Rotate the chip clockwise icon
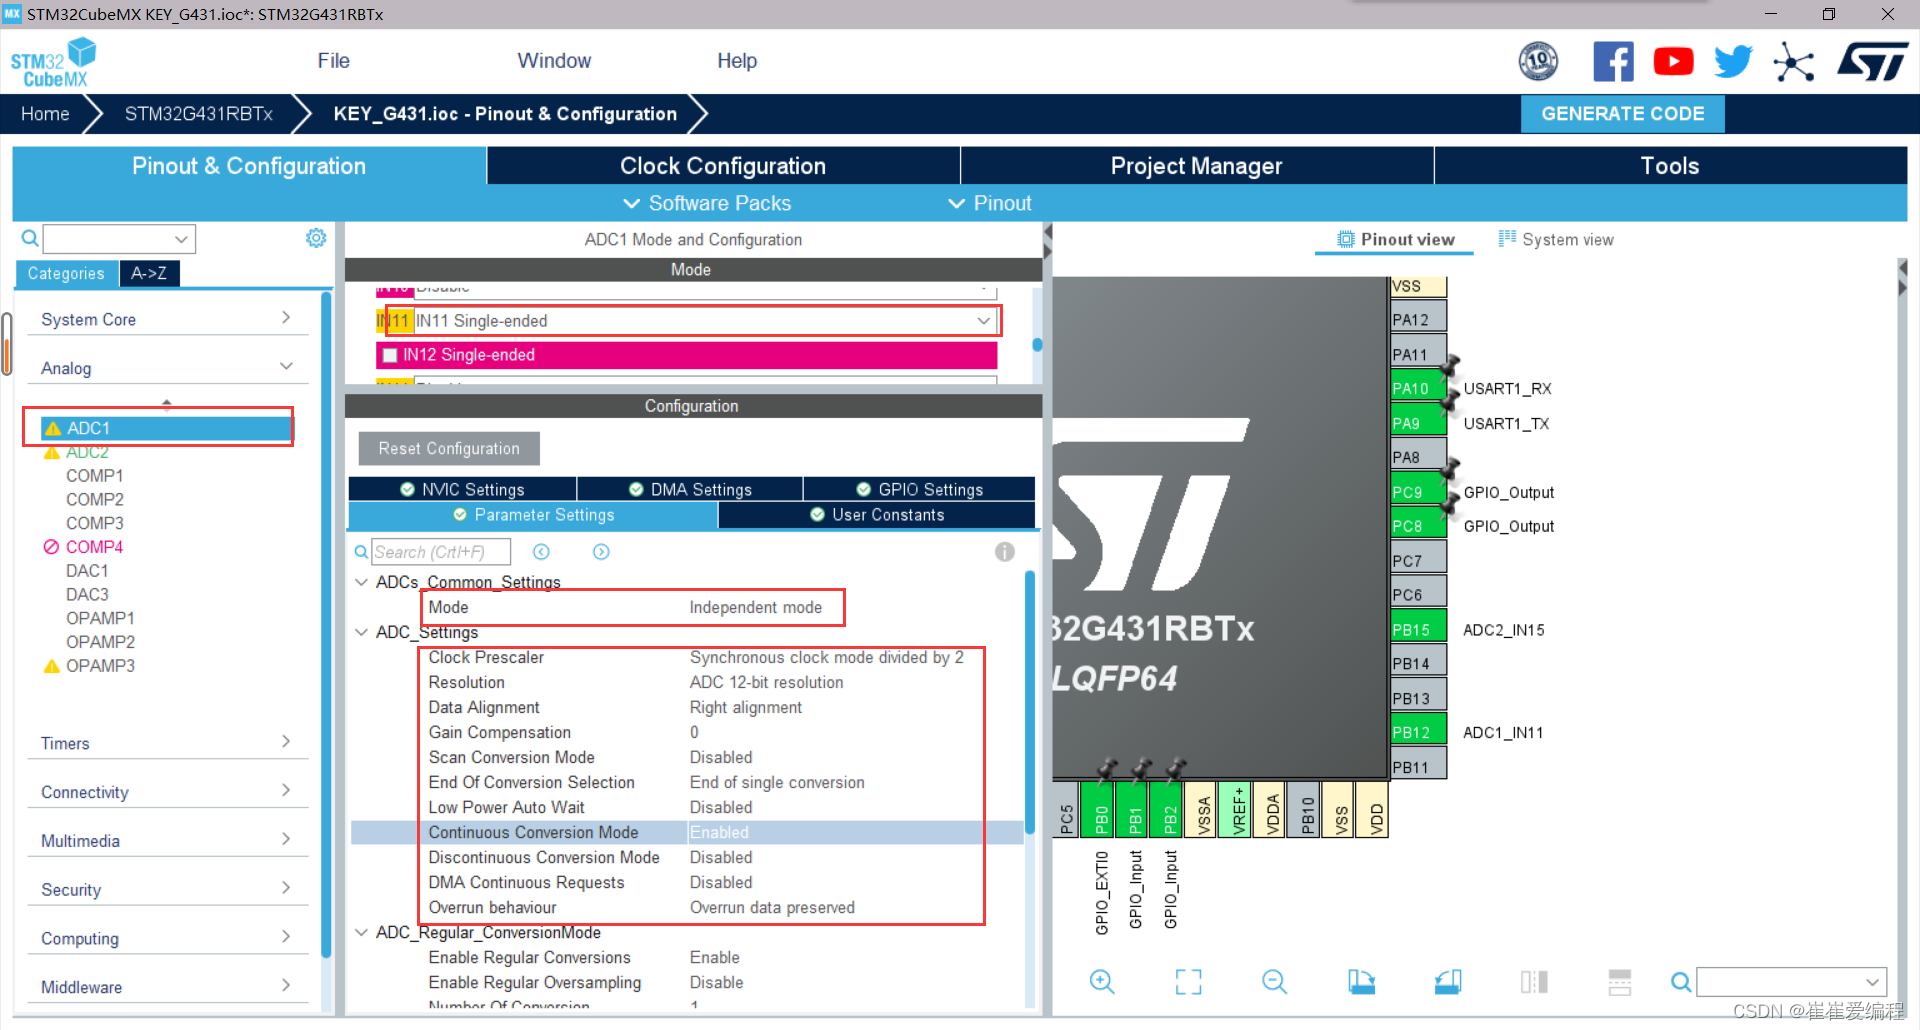1920x1030 pixels. click(x=1361, y=982)
